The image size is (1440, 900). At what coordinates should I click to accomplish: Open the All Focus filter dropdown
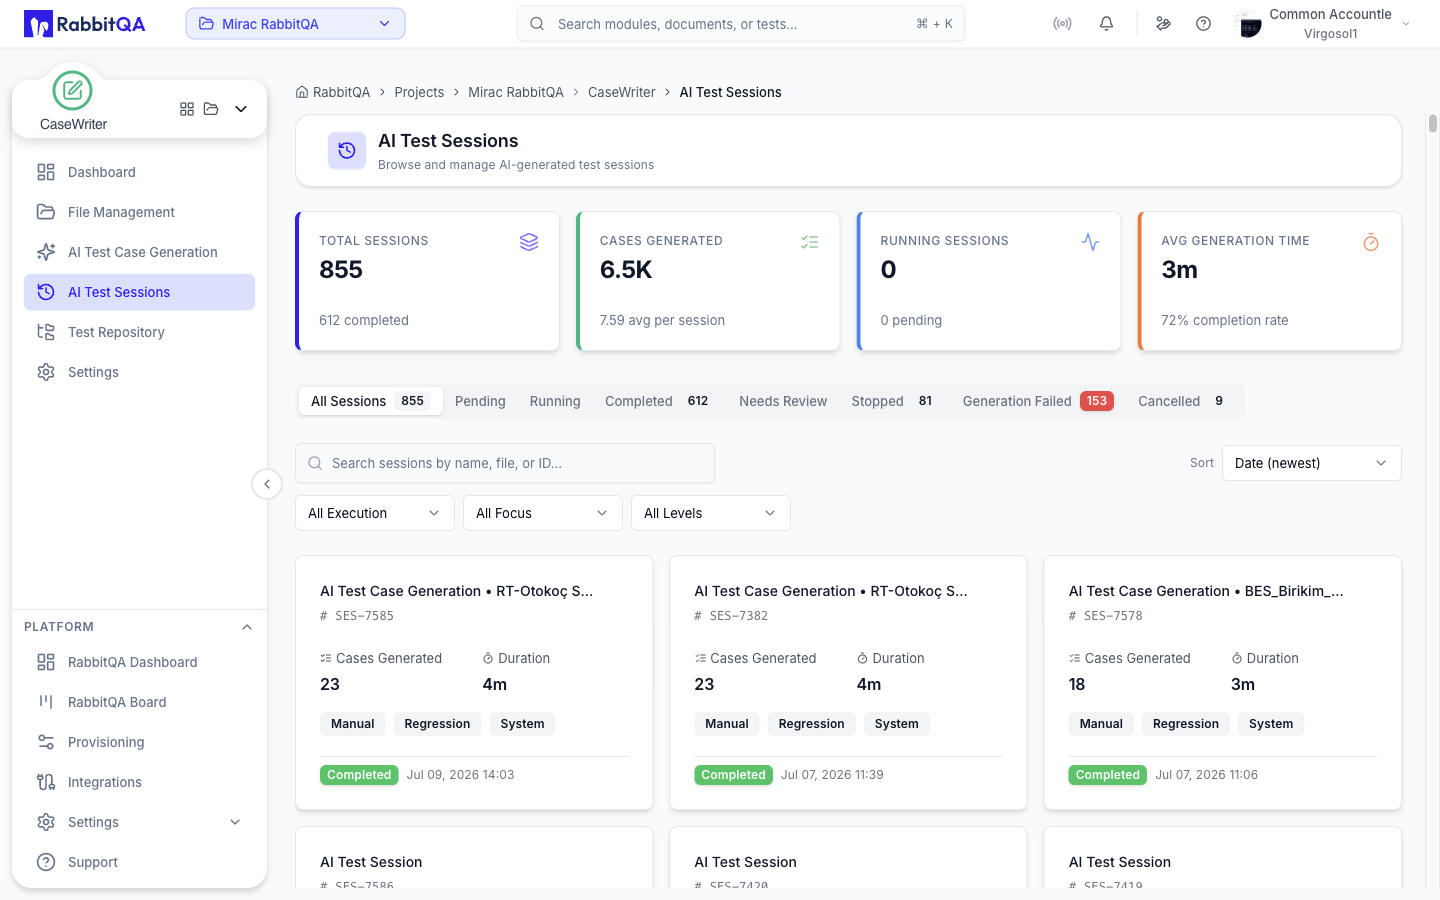tap(543, 513)
